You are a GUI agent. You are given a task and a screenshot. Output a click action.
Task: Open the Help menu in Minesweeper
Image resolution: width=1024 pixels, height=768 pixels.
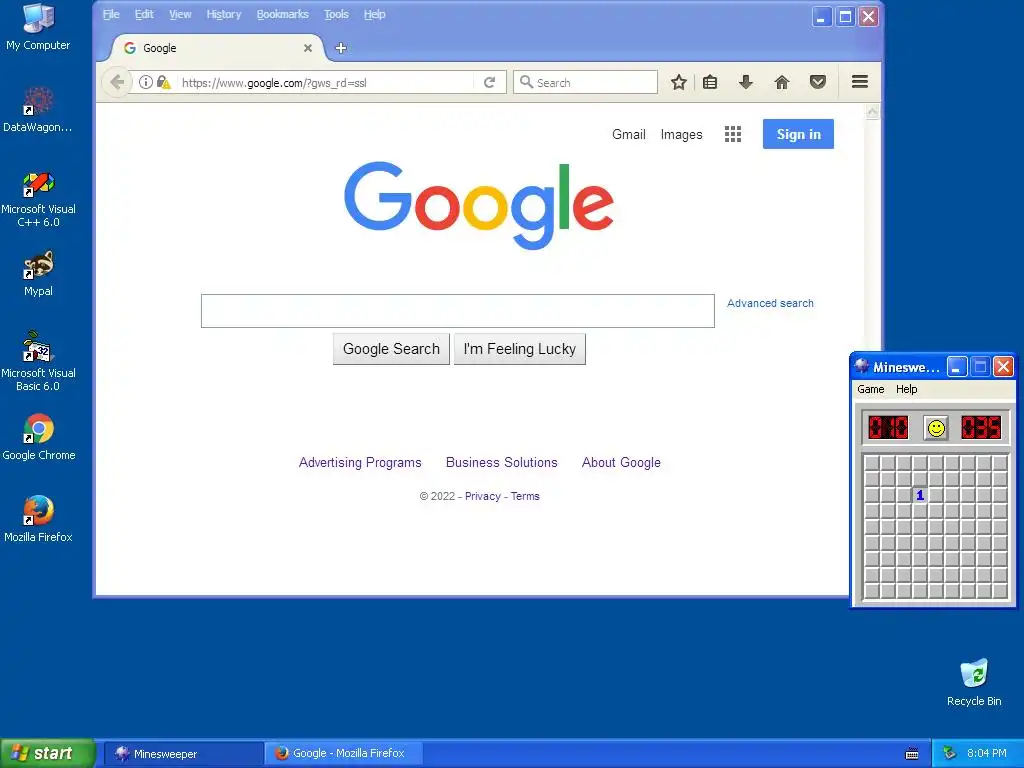pos(906,389)
